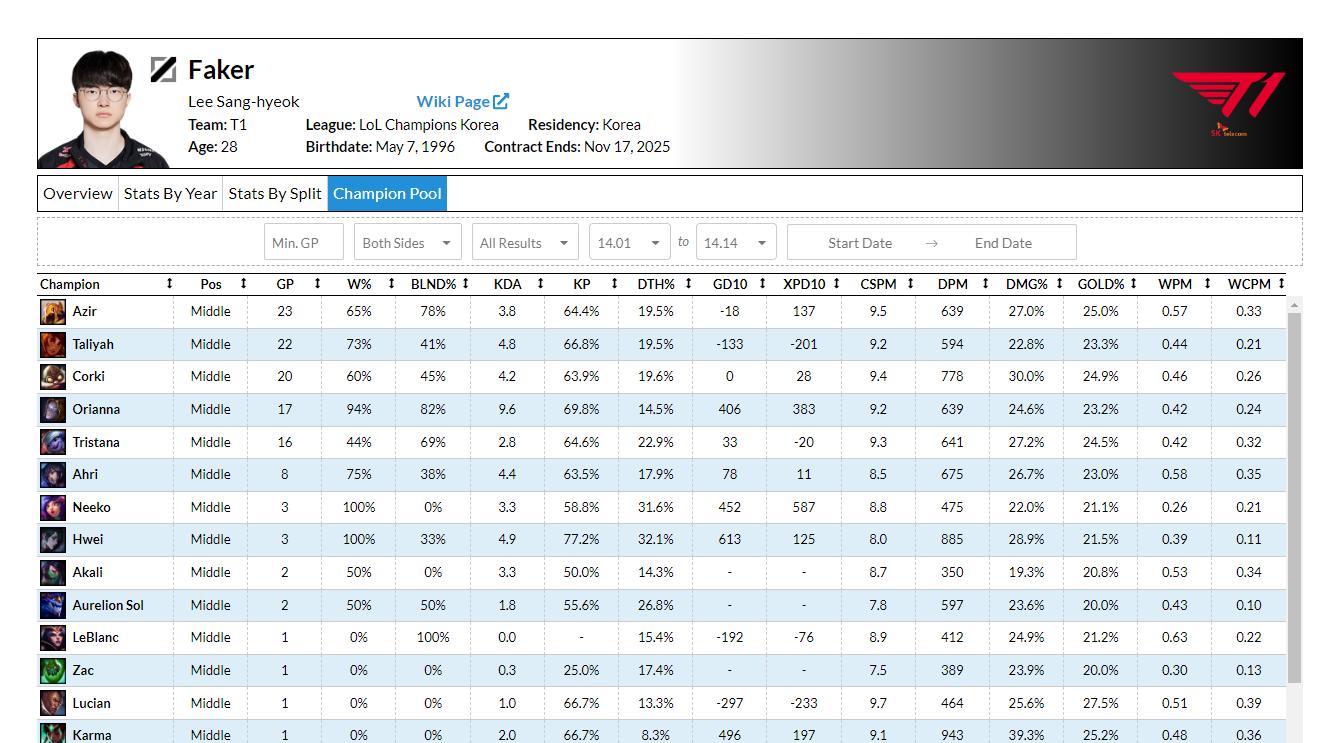1322x743 pixels.
Task: Click sort arrows next to GP header
Action: [317, 284]
